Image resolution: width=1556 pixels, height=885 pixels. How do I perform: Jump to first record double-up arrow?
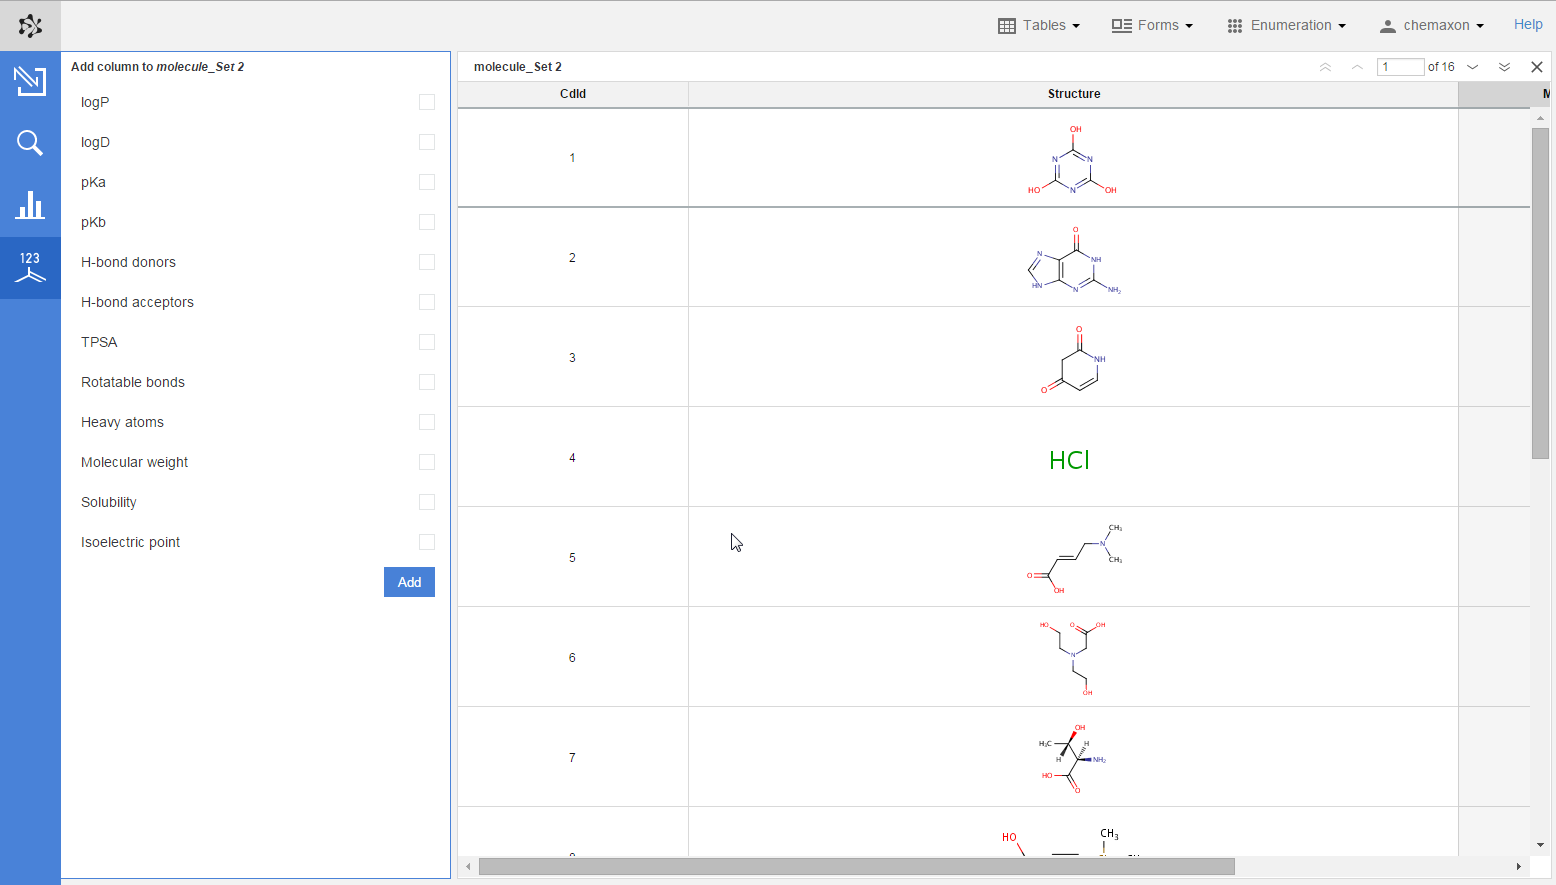[1325, 67]
